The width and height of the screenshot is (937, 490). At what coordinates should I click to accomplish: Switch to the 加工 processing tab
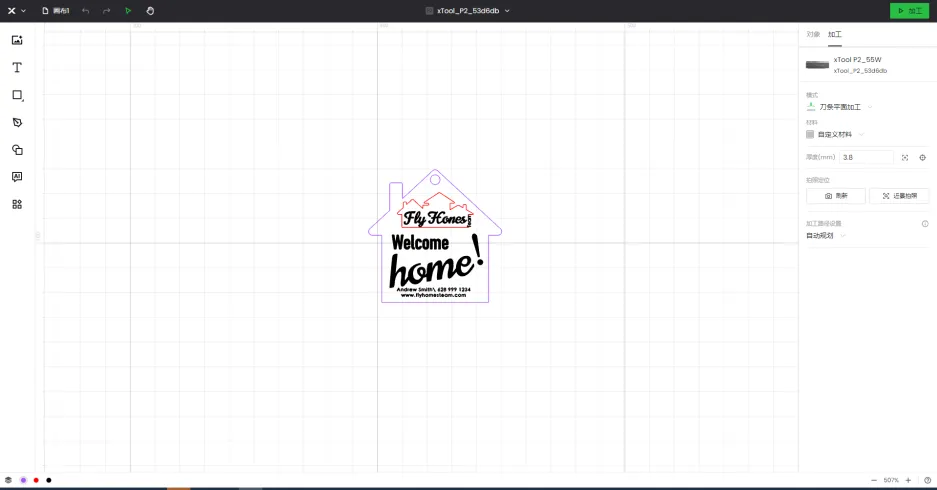(x=835, y=34)
